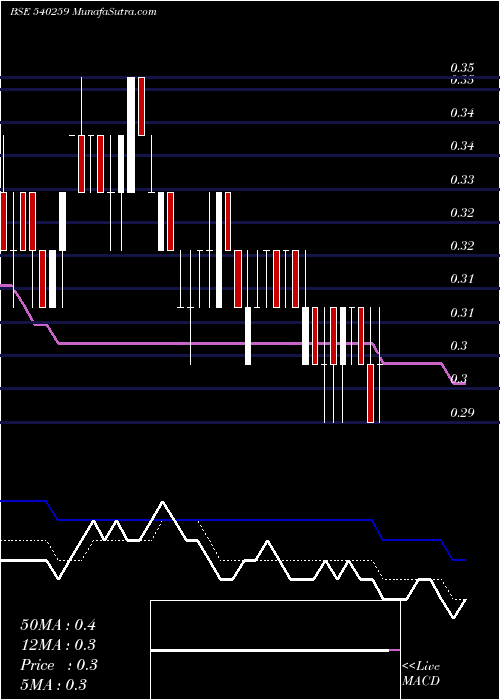Click the 0.33 price axis label

(462, 179)
